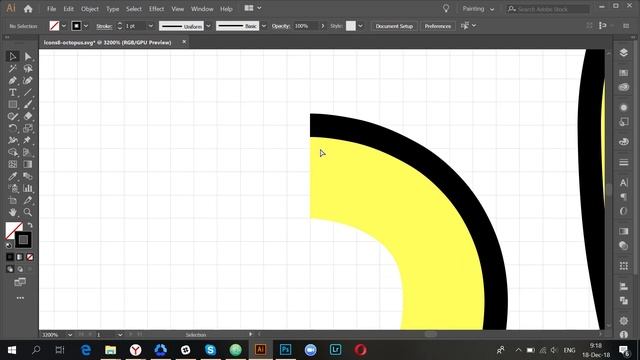Close the icons8-octopus.svg document tab
The width and height of the screenshot is (640, 360).
point(184,42)
